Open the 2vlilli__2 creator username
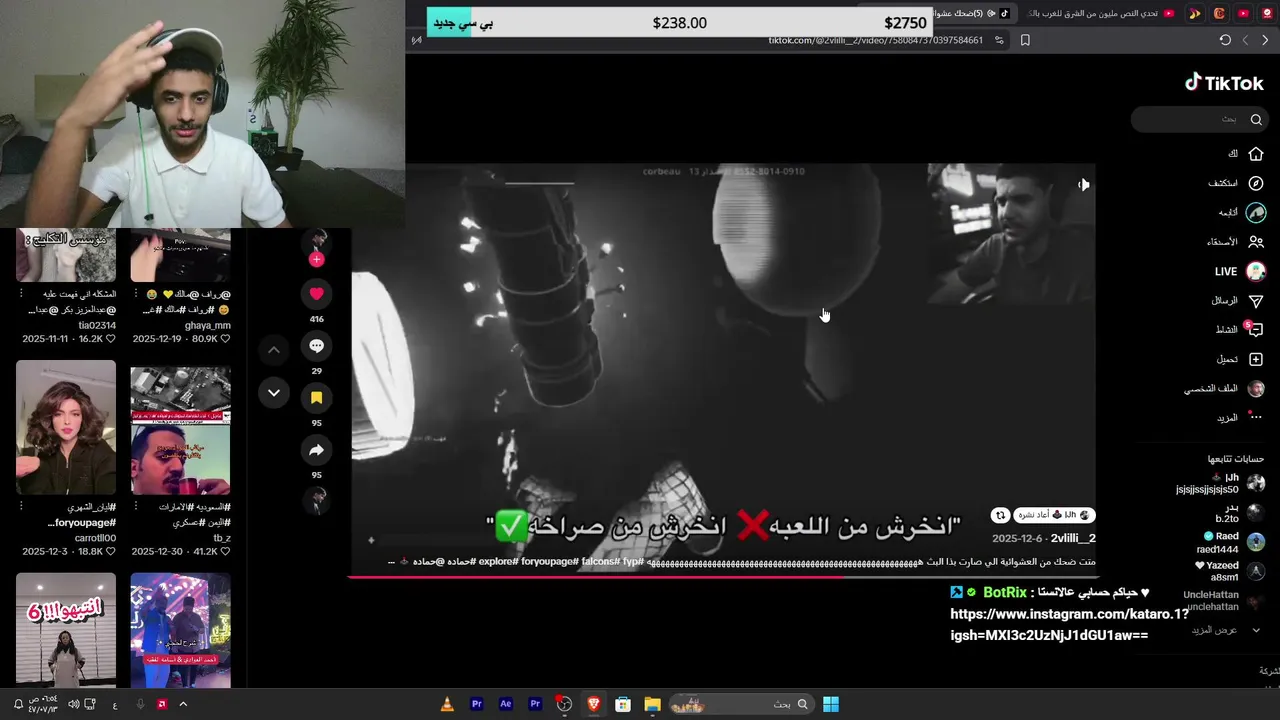Image resolution: width=1280 pixels, height=720 pixels. (1073, 538)
